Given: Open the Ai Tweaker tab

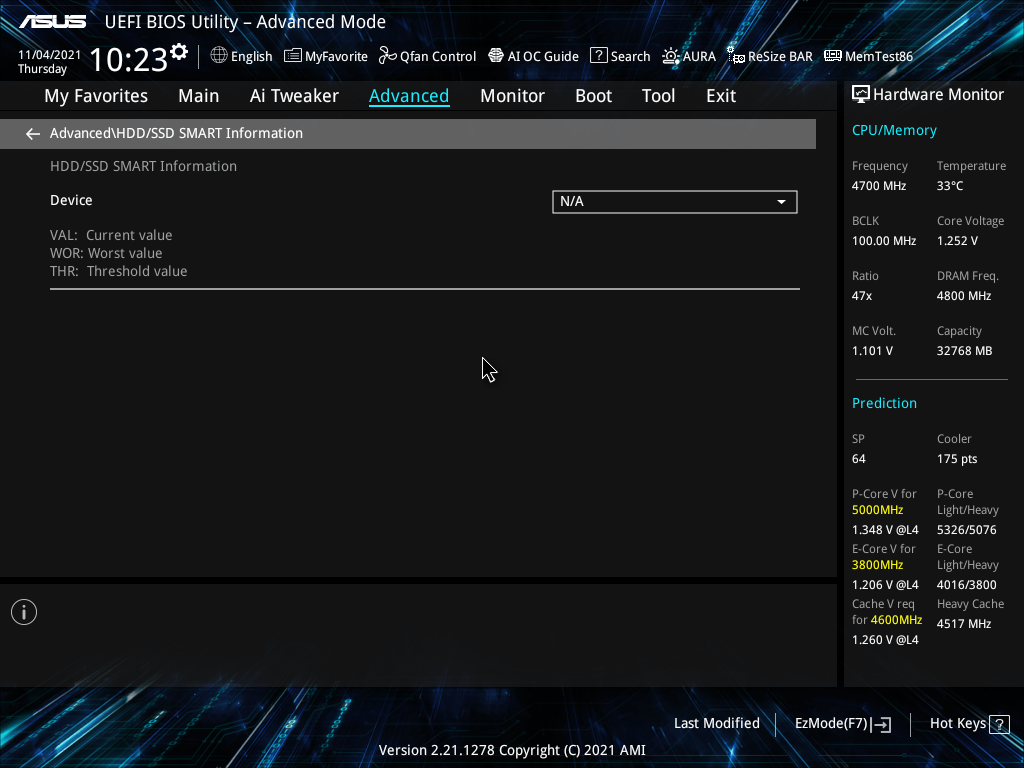Looking at the screenshot, I should pos(294,96).
